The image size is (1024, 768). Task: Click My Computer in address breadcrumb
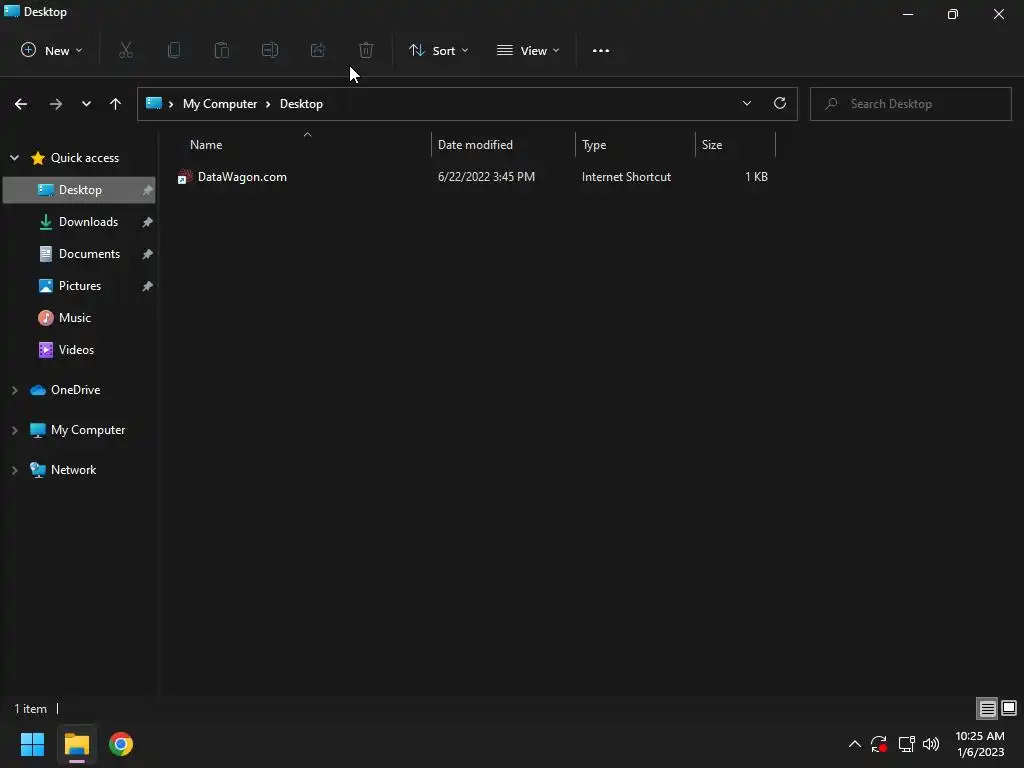220,104
